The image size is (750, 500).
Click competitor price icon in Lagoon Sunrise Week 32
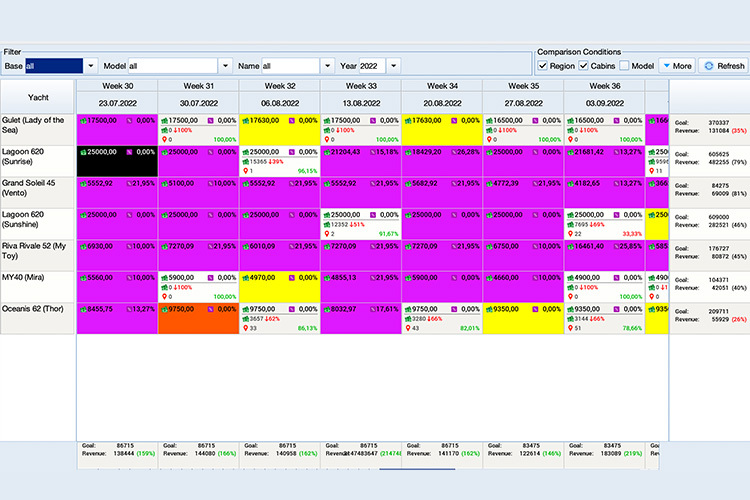246,161
